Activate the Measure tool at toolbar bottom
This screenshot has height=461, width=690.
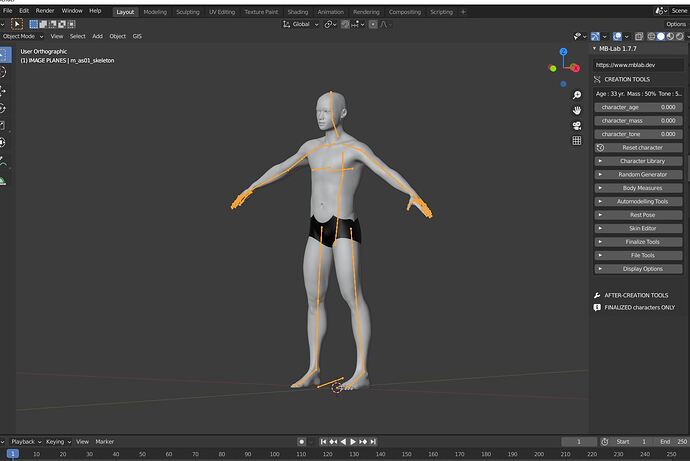[x=4, y=180]
